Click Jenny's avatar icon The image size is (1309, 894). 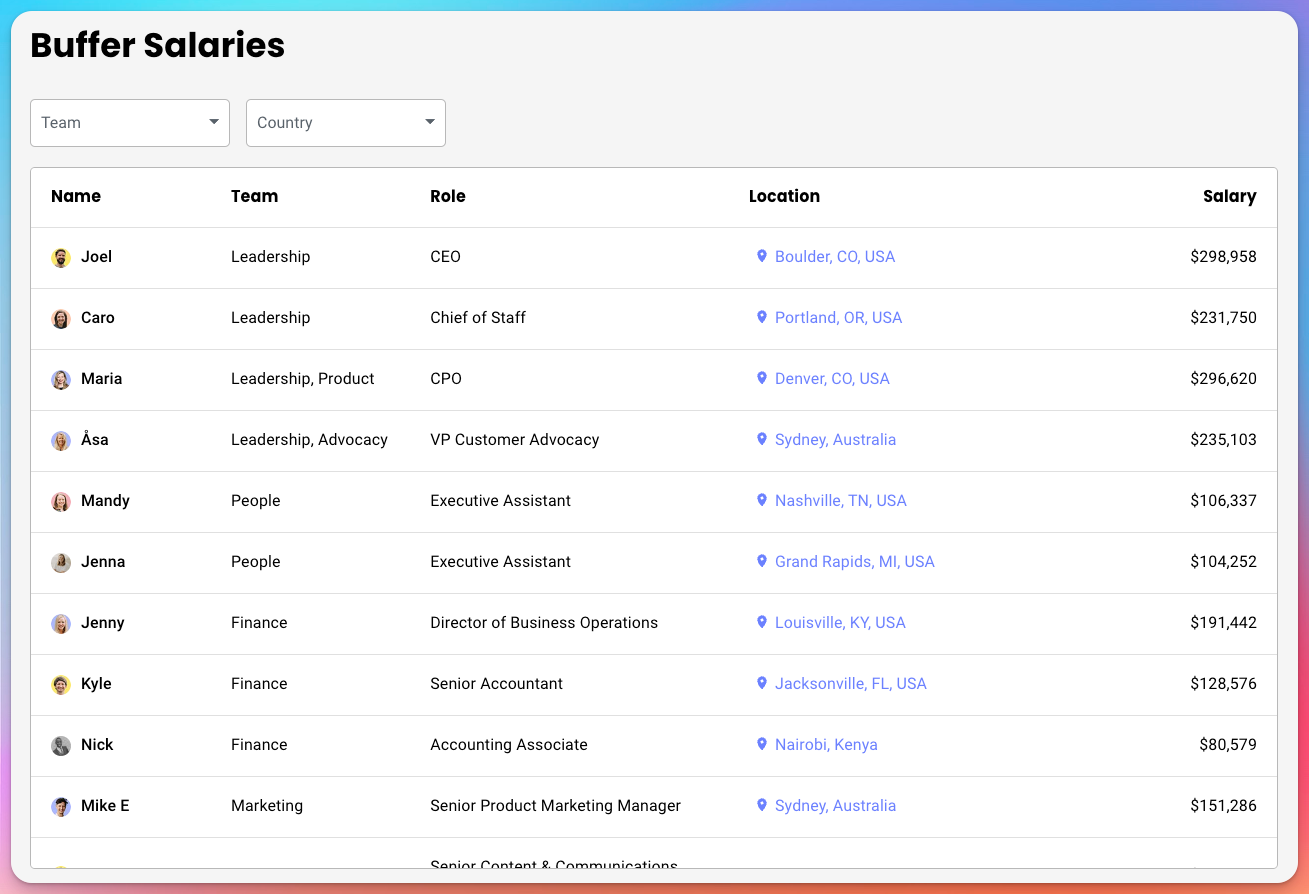pyautogui.click(x=61, y=624)
